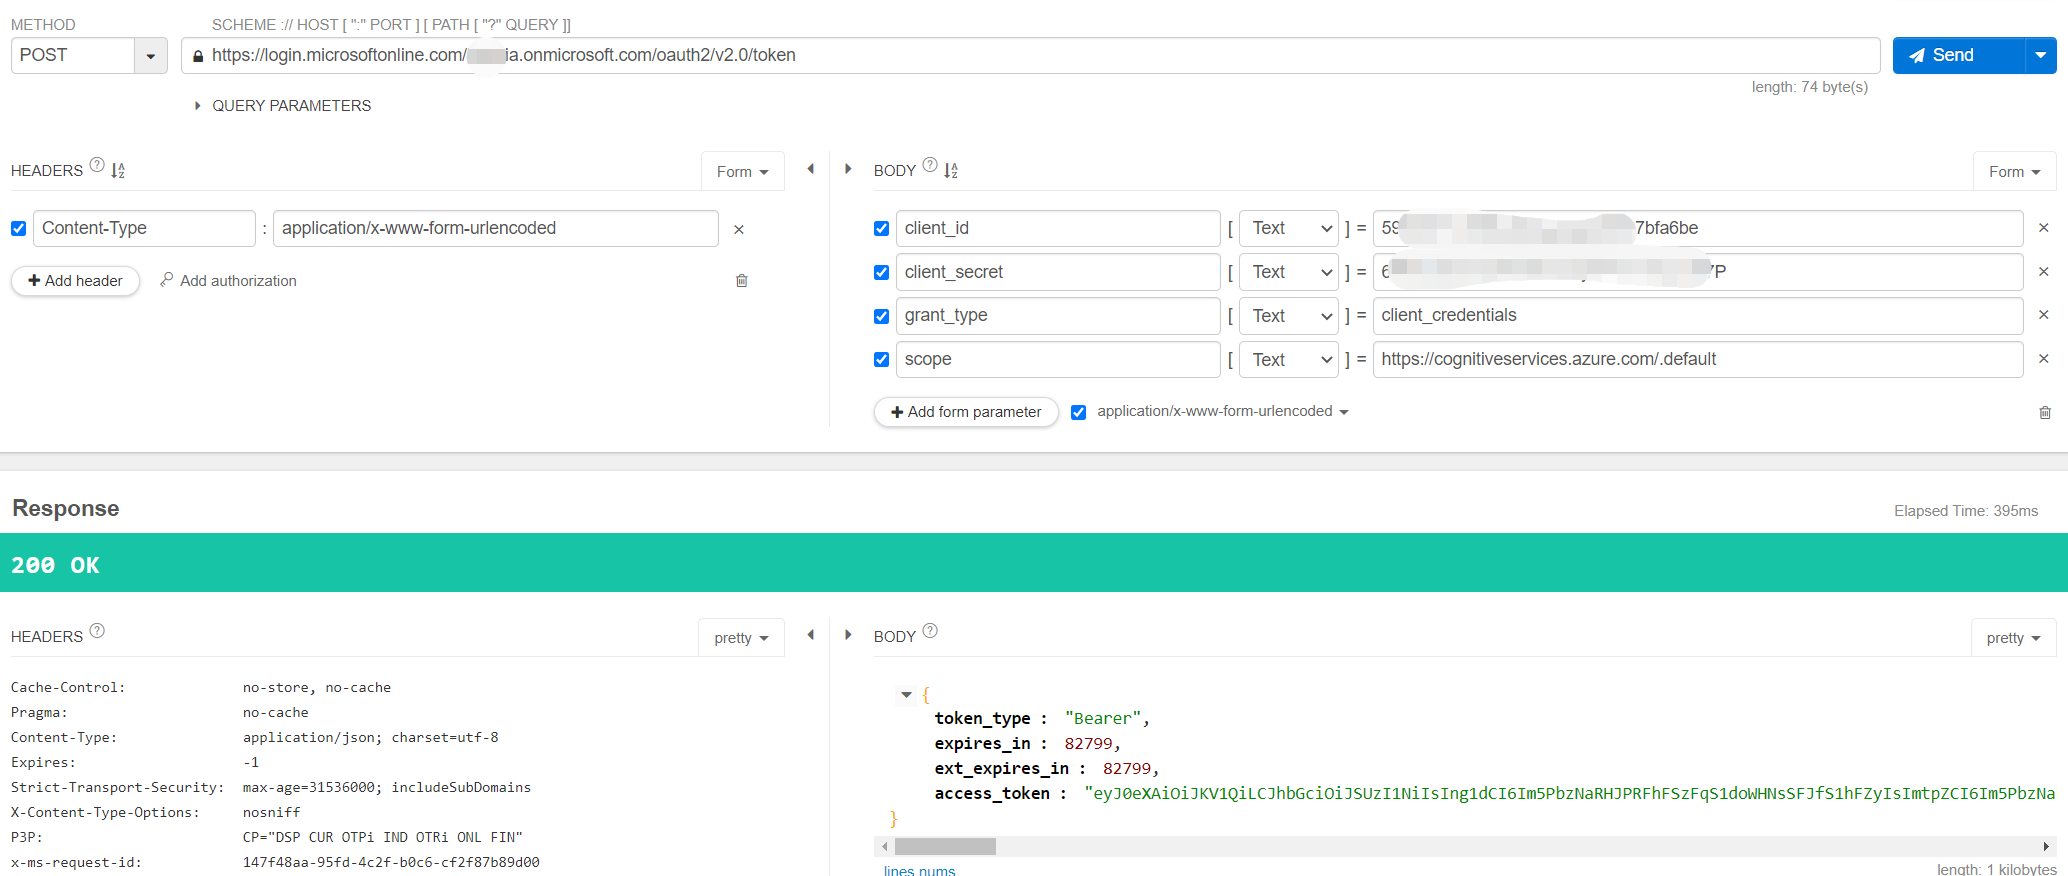Viewport: 2068px width, 876px height.
Task: Open request headers help icon
Action: point(97,165)
